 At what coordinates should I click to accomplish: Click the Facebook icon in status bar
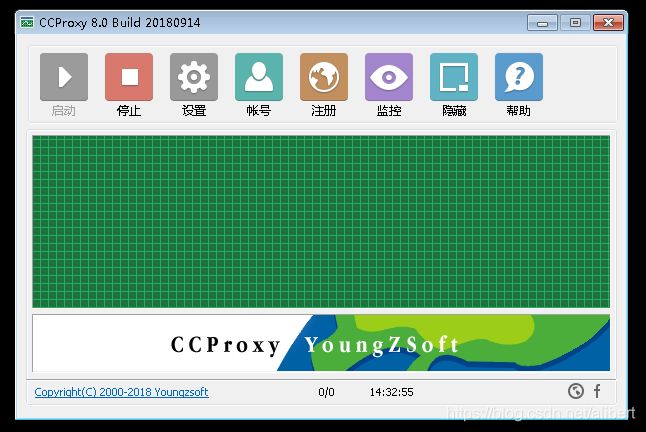[x=597, y=391]
